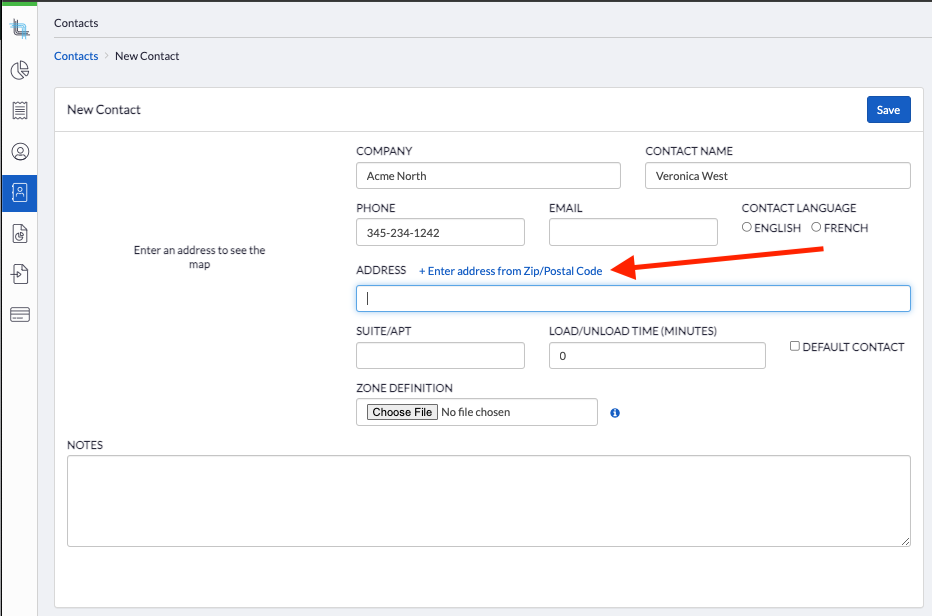
Task: Click the New Contact panel heading
Action: point(103,109)
